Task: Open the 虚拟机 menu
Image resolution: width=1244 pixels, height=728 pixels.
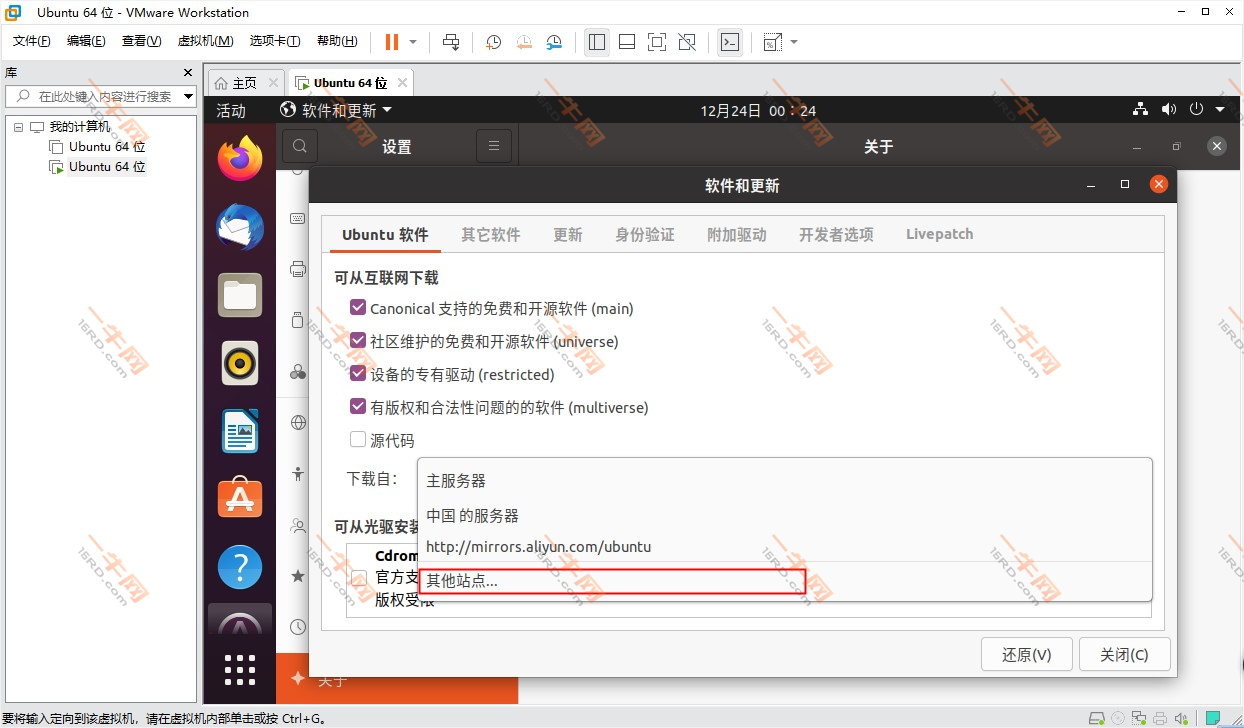Action: pos(205,41)
